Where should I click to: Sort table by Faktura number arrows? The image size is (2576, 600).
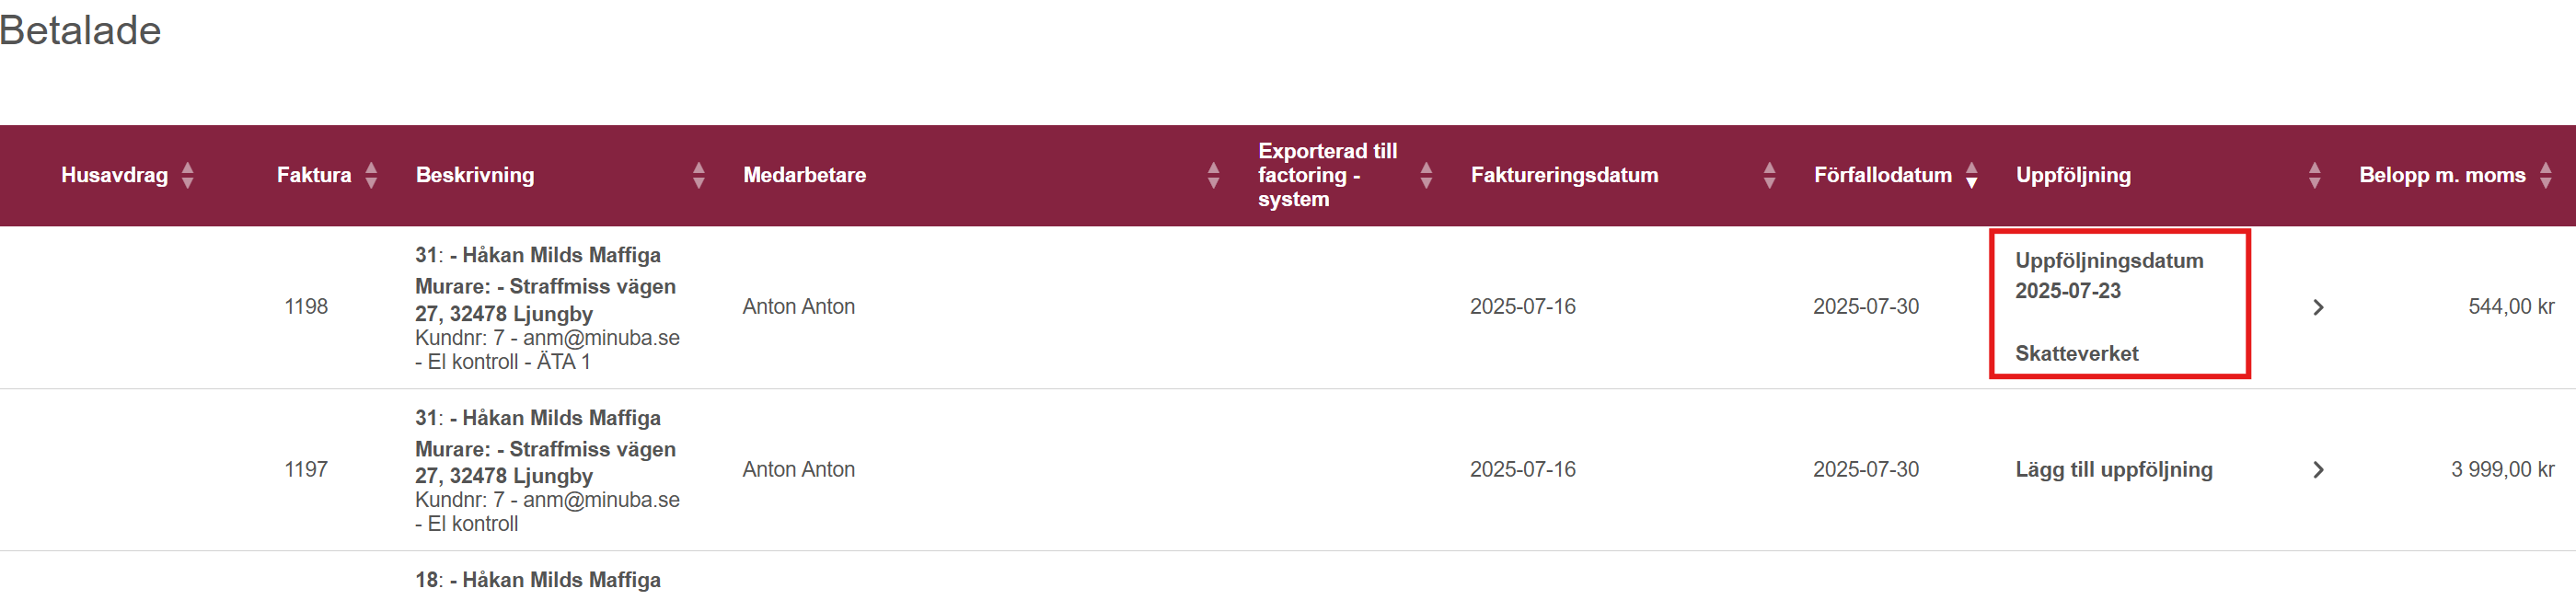(371, 175)
